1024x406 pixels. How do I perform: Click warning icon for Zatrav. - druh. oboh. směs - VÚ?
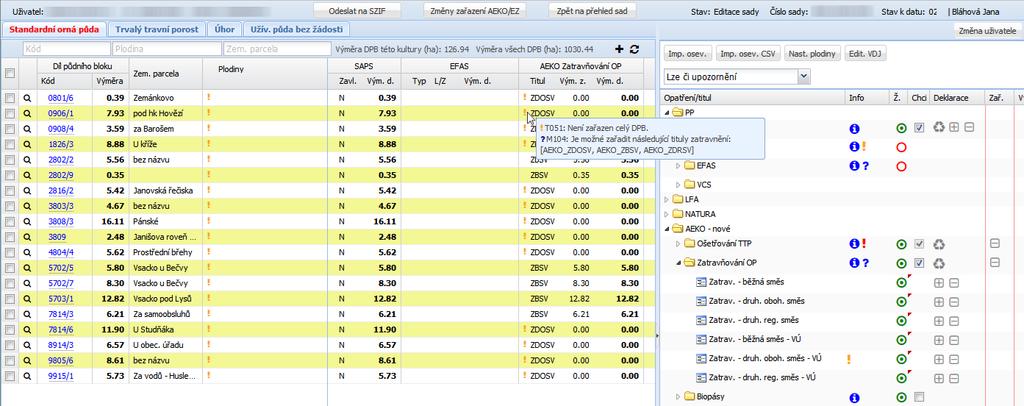(x=848, y=358)
